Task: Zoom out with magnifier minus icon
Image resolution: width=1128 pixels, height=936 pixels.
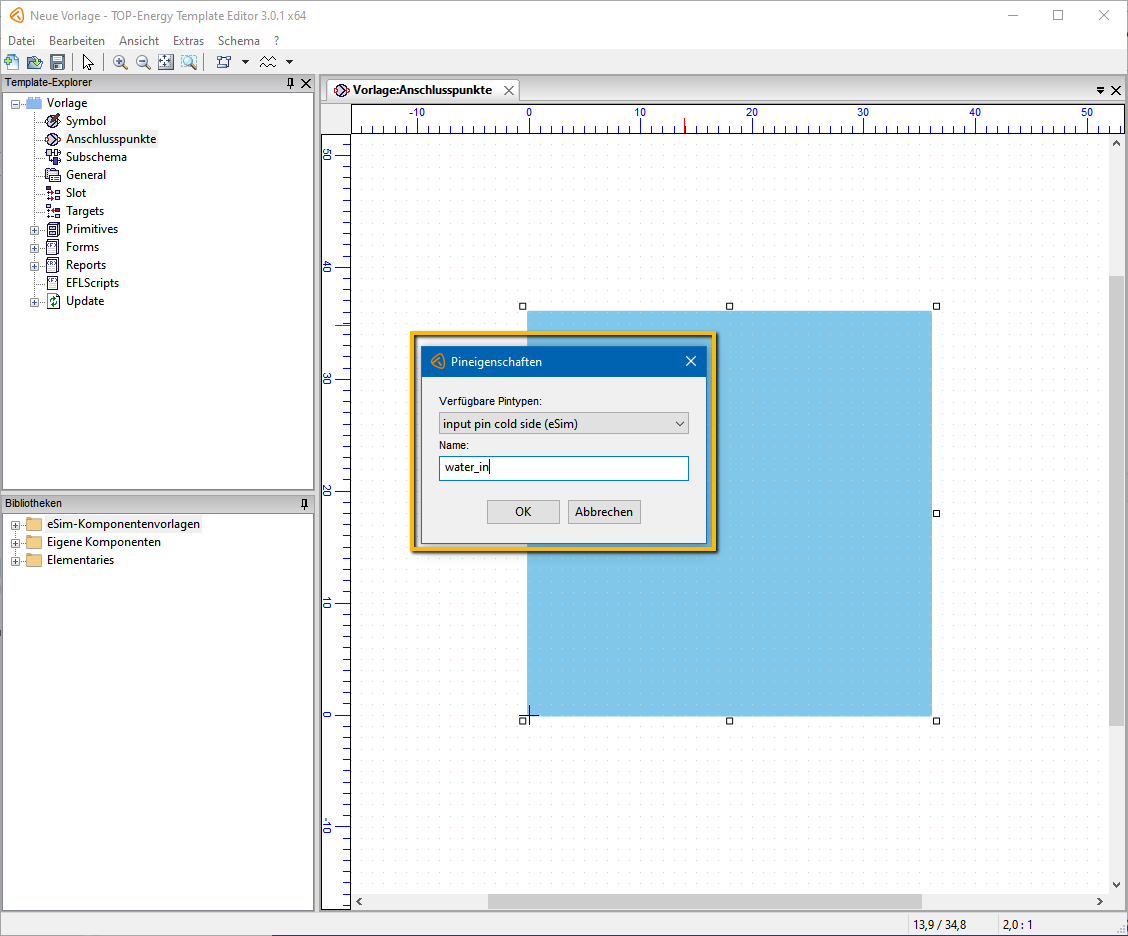Action: pos(143,62)
